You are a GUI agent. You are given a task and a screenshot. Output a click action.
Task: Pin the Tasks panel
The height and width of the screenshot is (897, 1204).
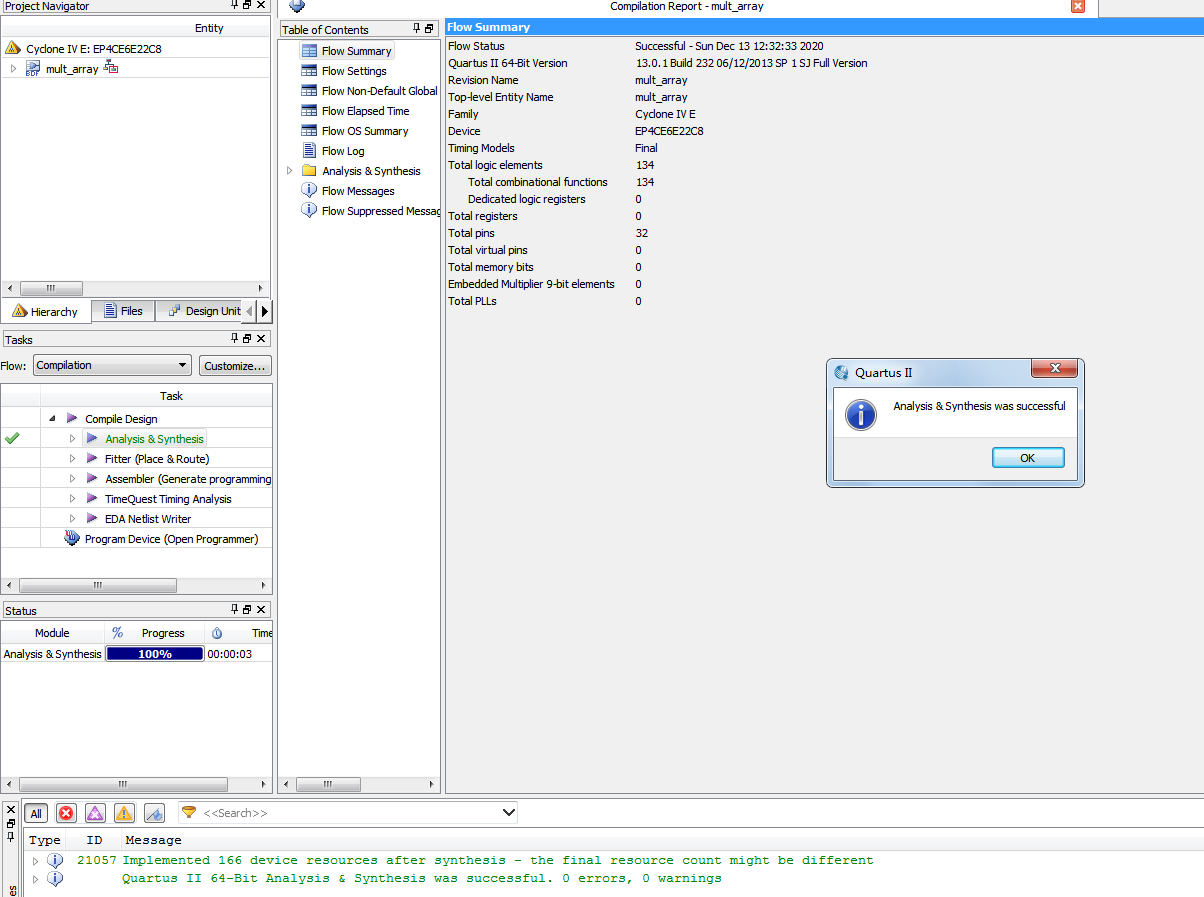click(235, 339)
